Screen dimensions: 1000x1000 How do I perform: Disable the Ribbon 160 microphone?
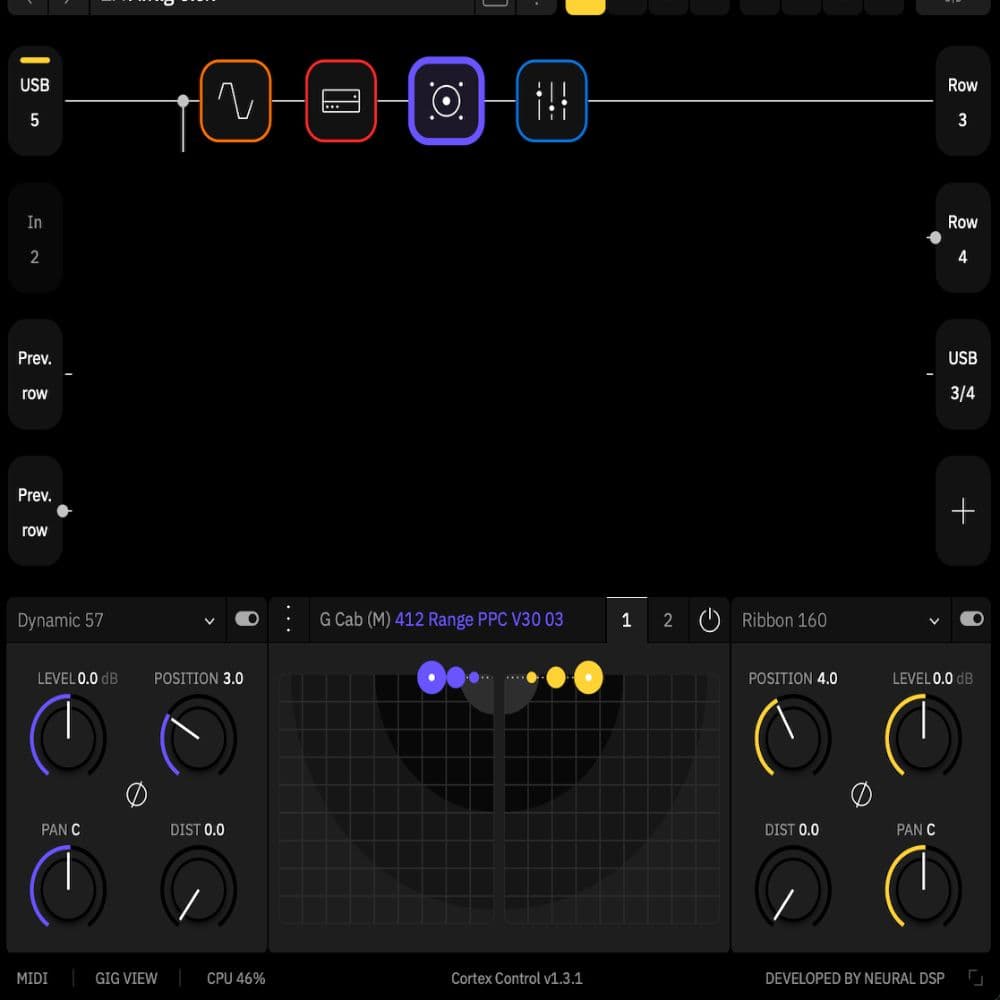point(972,619)
